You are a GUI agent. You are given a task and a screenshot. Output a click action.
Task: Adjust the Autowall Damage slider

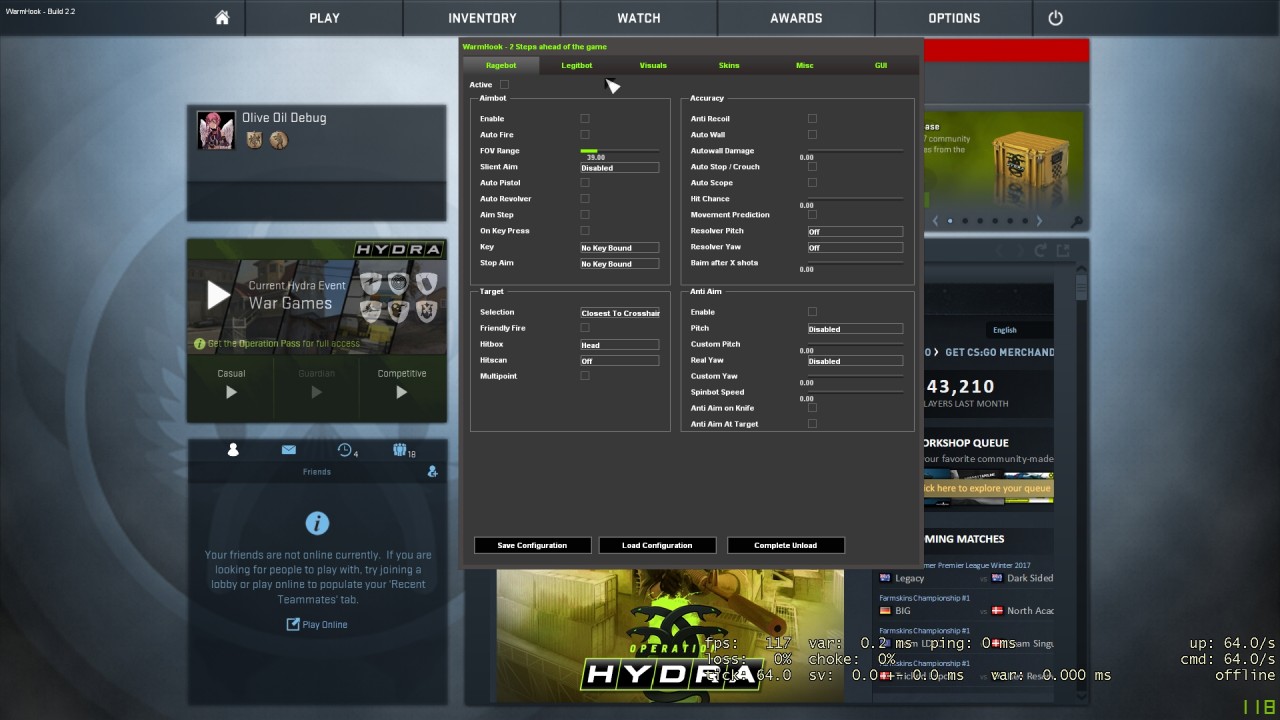click(x=855, y=151)
